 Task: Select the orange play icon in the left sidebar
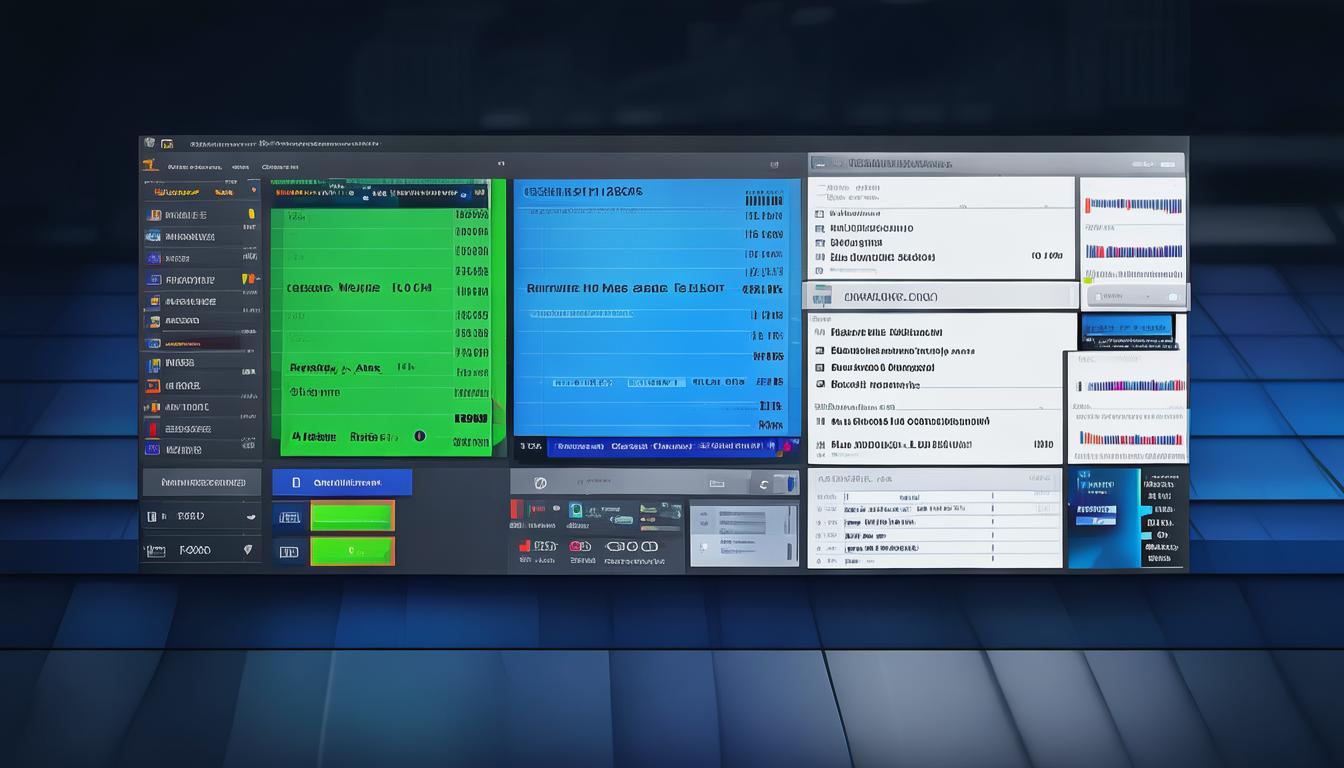point(152,385)
